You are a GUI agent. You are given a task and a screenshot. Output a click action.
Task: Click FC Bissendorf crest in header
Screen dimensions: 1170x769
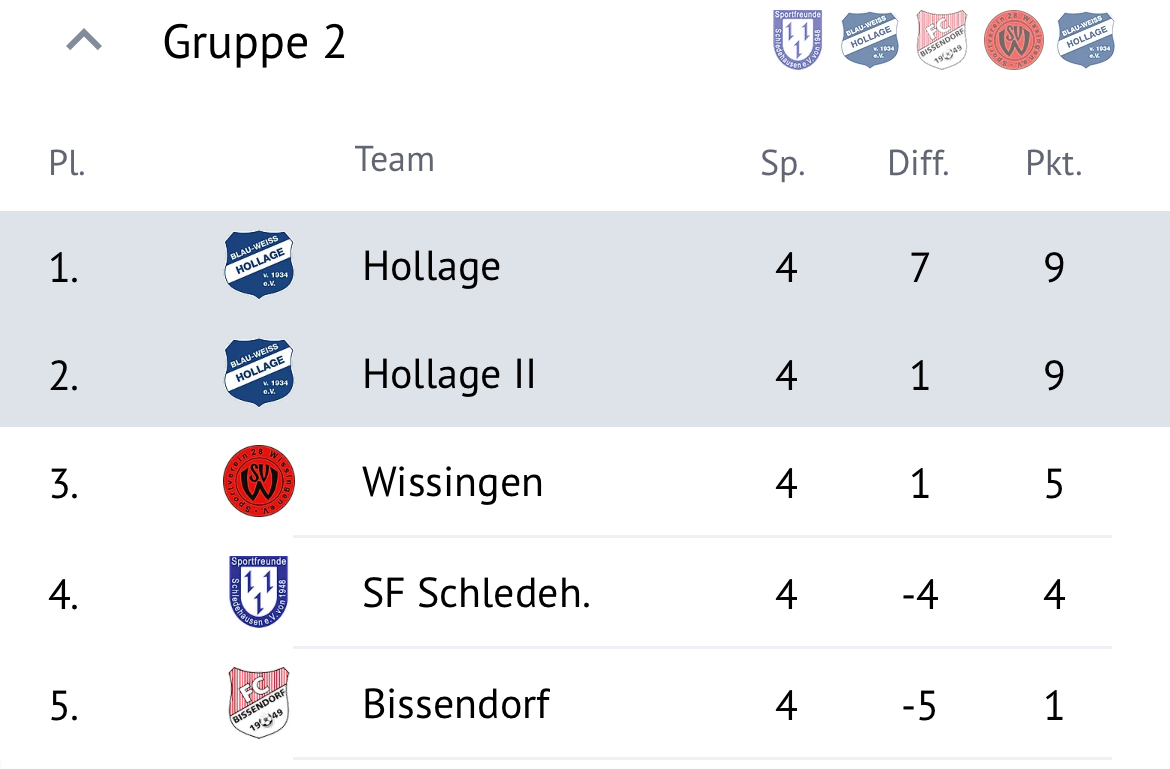(942, 40)
